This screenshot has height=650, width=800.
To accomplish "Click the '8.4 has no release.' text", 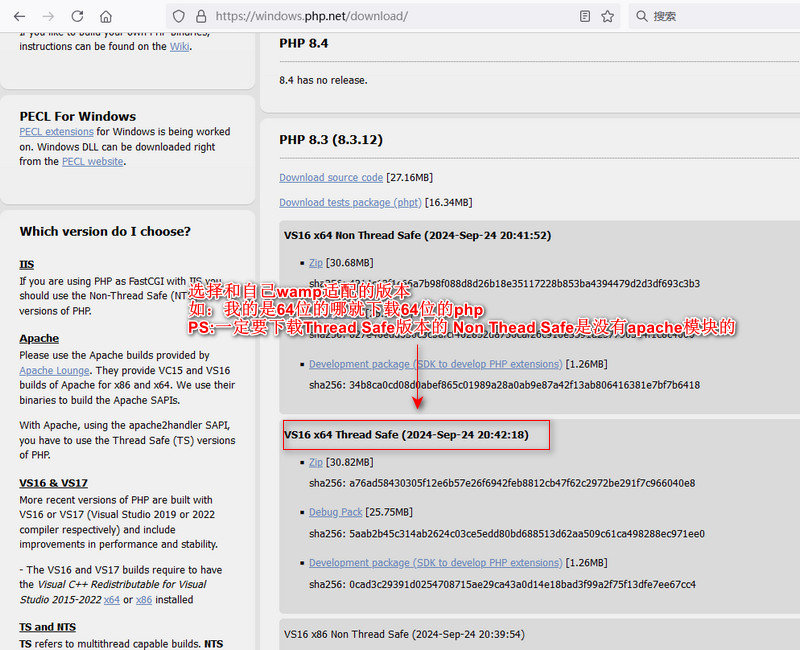I will [323, 80].
